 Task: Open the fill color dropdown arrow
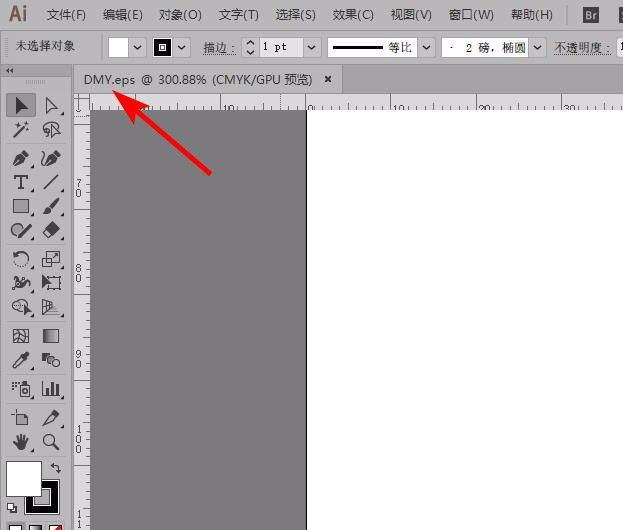137,48
